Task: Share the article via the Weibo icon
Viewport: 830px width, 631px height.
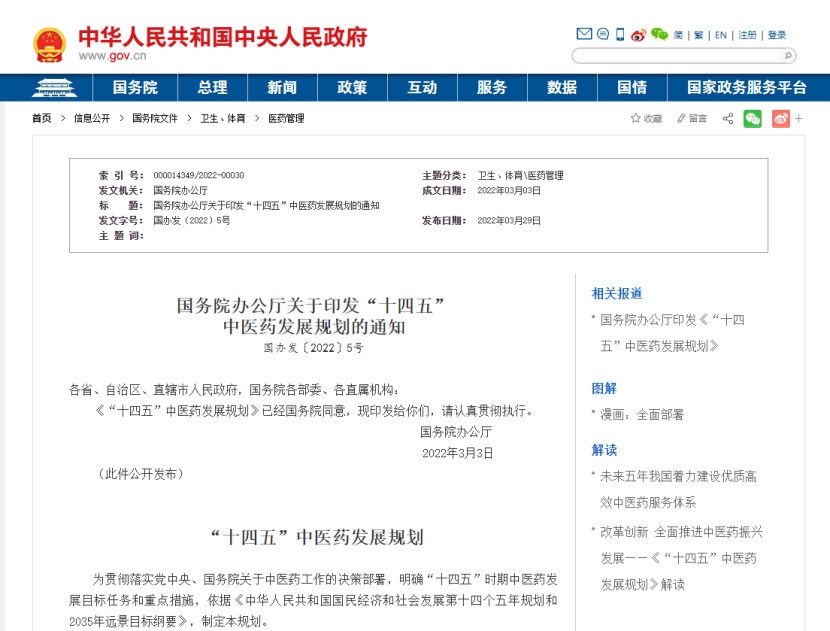Action: [x=778, y=118]
